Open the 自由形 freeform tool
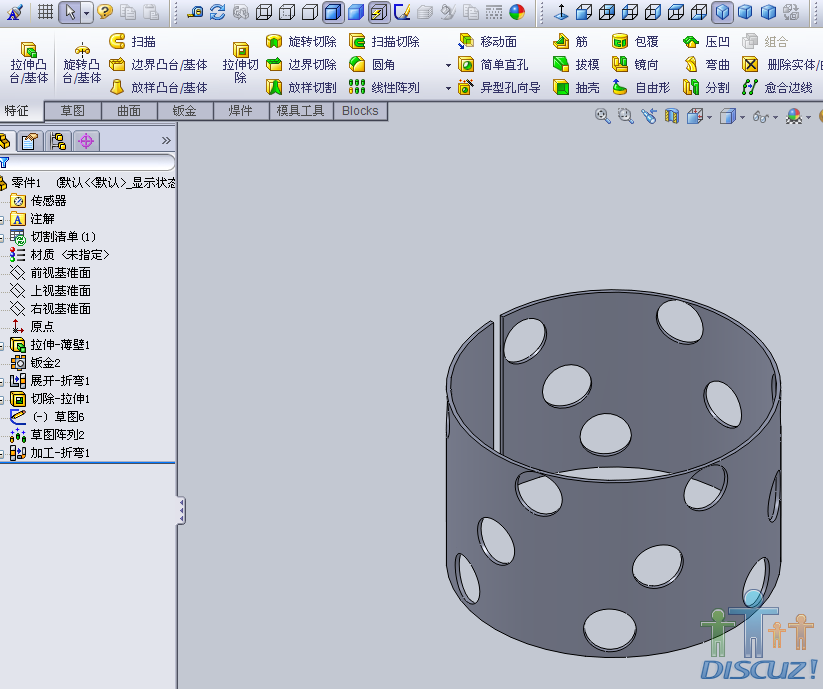823x689 pixels. [641, 87]
